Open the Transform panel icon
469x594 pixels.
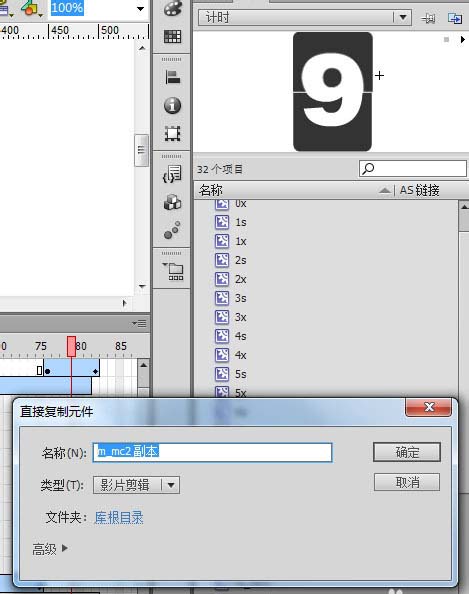click(x=172, y=133)
